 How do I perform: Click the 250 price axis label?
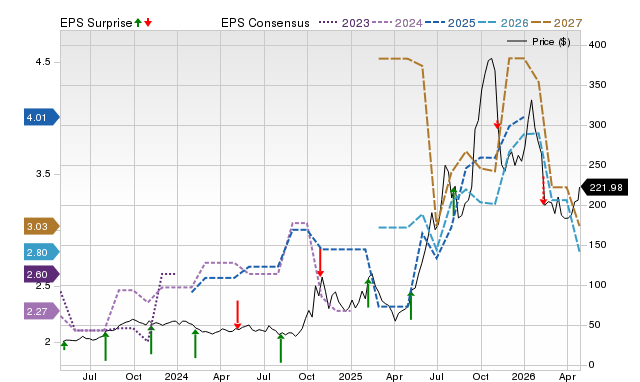(597, 165)
